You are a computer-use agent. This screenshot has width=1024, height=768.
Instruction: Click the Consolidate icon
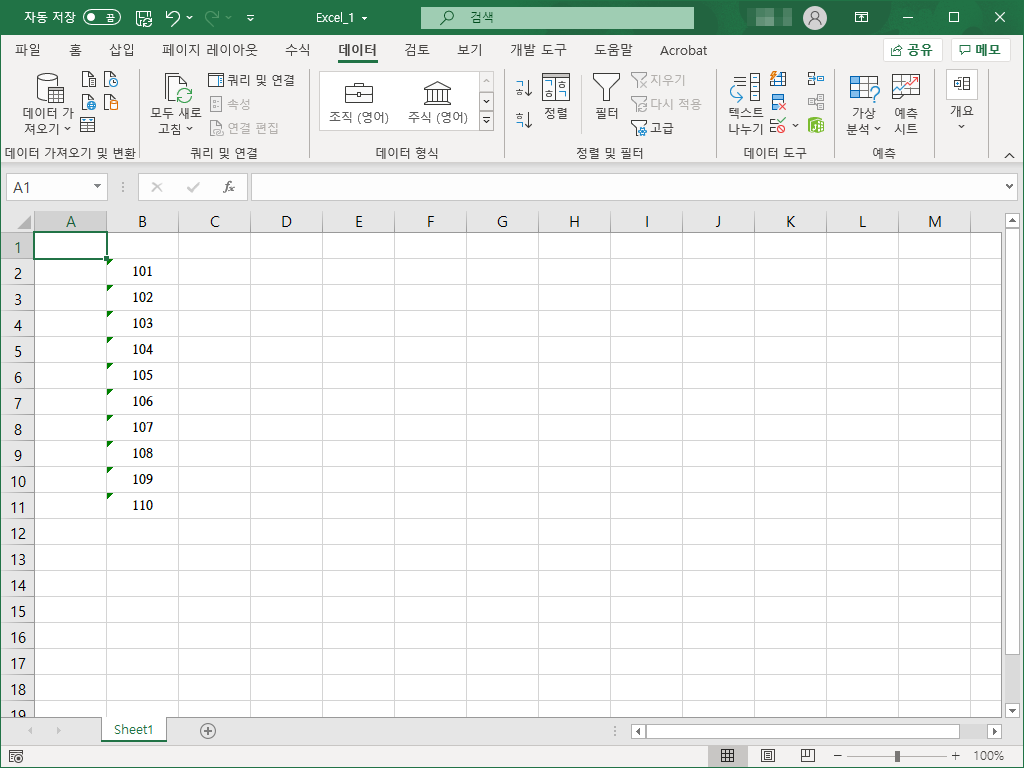tap(816, 79)
